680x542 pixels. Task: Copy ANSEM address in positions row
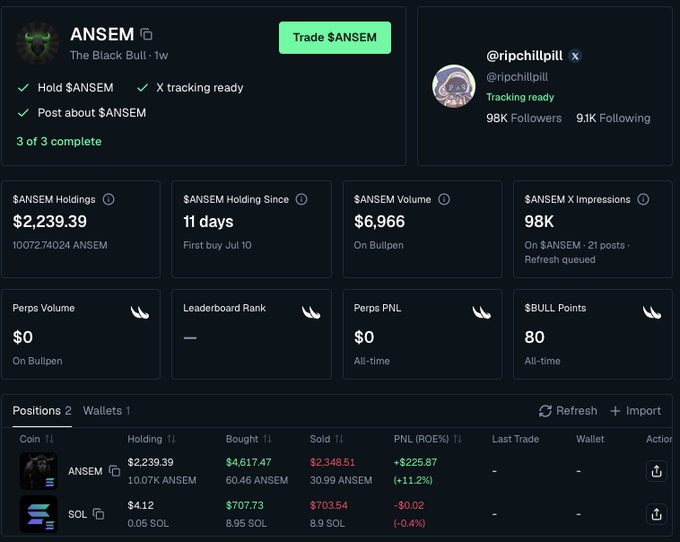(x=114, y=471)
